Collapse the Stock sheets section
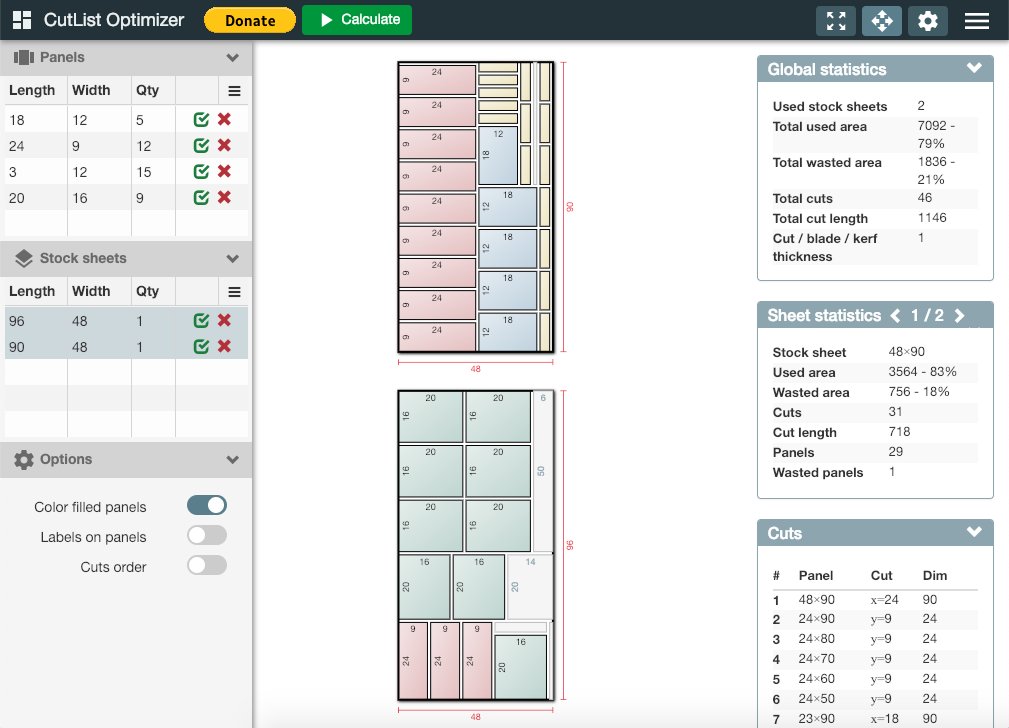The height and width of the screenshot is (728, 1009). coord(233,258)
